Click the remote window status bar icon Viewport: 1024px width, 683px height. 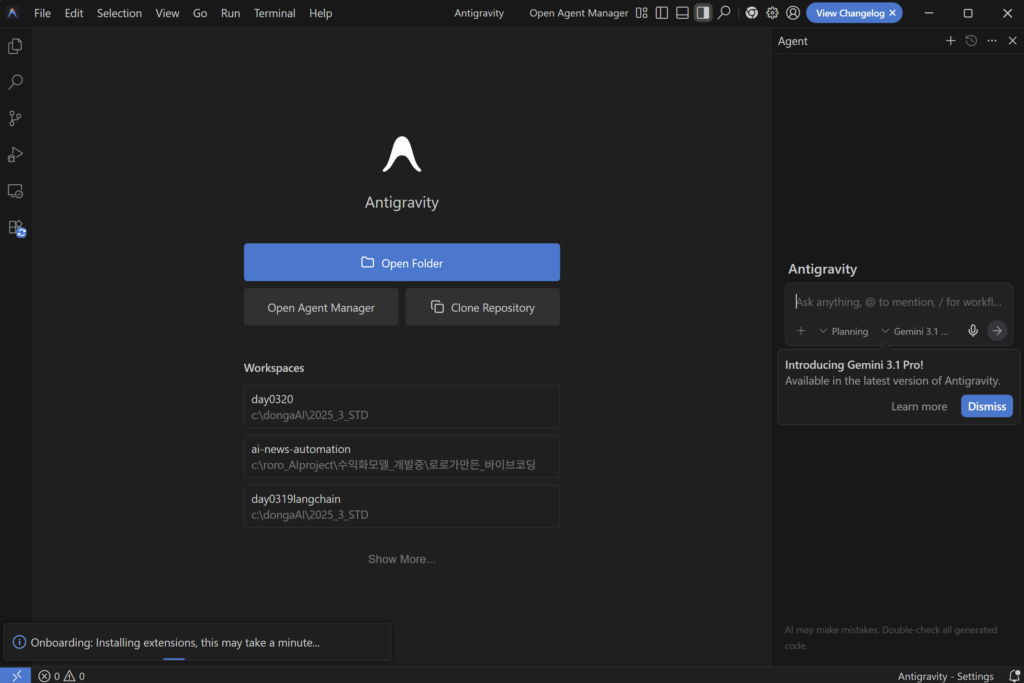click(x=16, y=675)
